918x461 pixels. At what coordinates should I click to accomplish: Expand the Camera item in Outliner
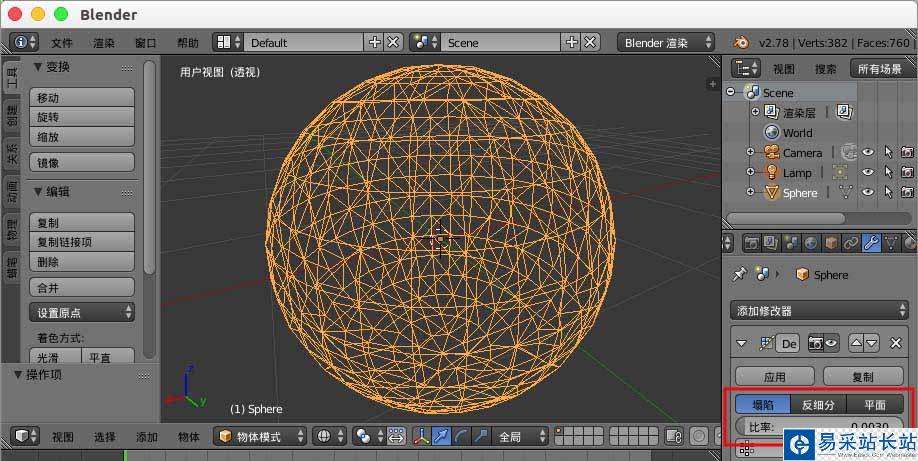751,152
